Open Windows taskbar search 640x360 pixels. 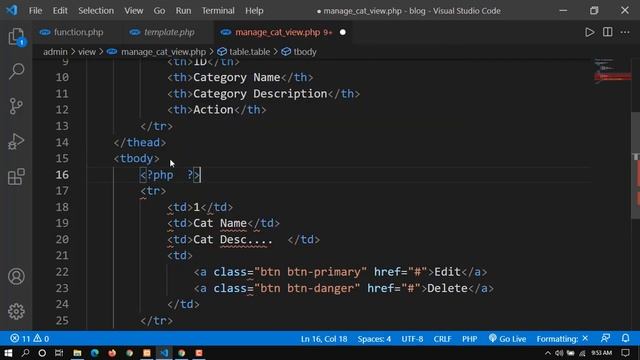[x=25, y=353]
